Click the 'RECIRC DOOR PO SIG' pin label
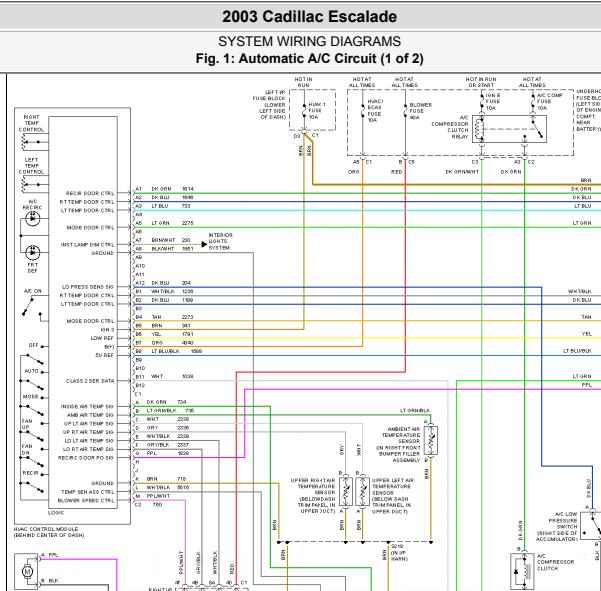This screenshot has width=601, height=591. pos(85,458)
